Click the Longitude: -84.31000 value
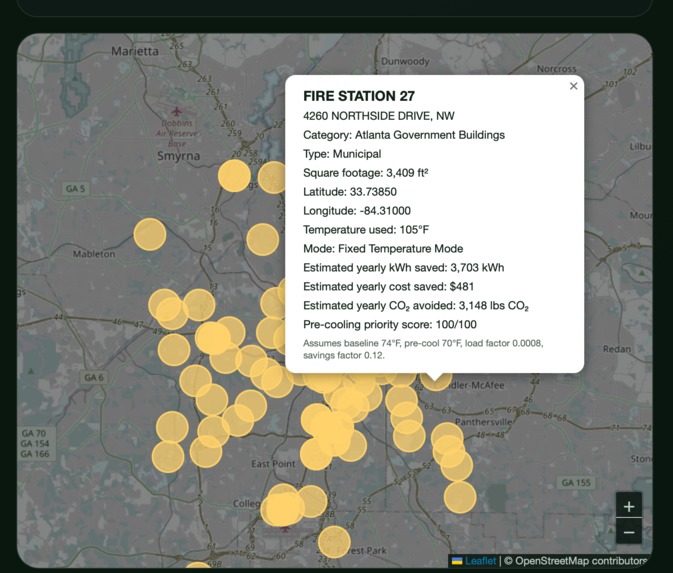The image size is (673, 573). click(356, 210)
